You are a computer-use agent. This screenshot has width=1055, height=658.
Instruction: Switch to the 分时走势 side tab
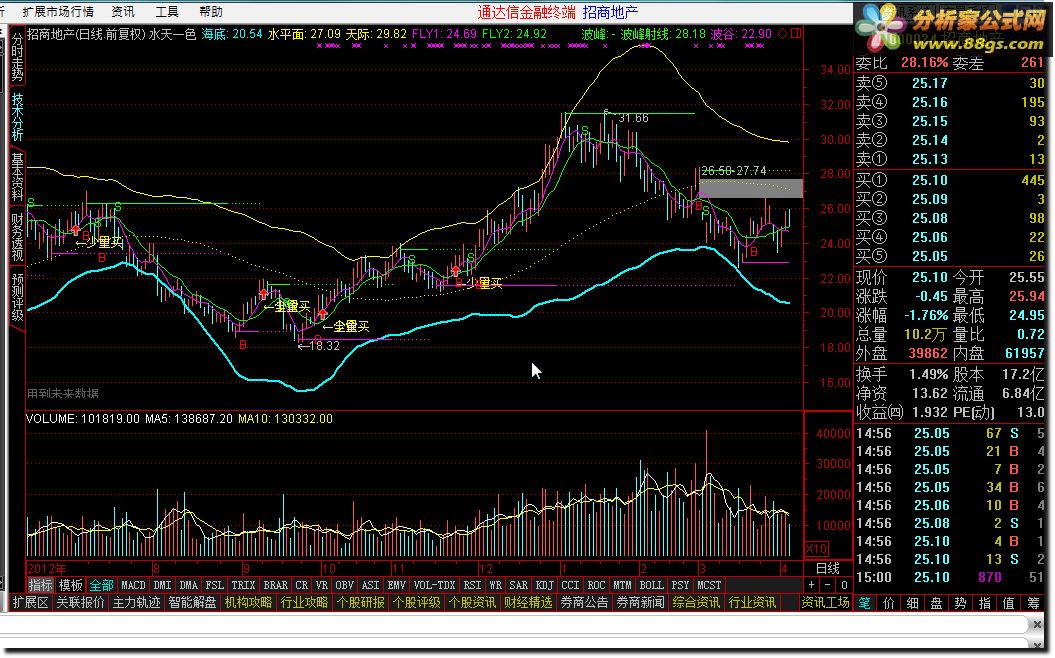17,57
